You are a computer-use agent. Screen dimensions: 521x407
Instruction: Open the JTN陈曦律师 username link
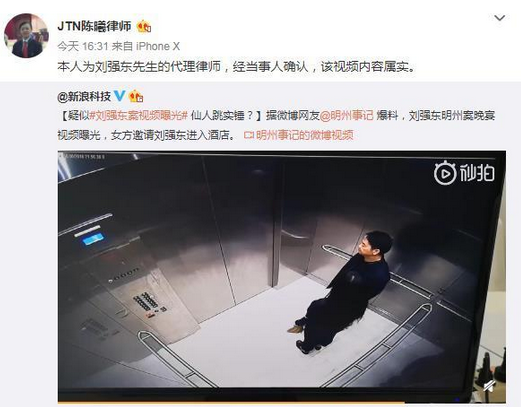(x=95, y=26)
